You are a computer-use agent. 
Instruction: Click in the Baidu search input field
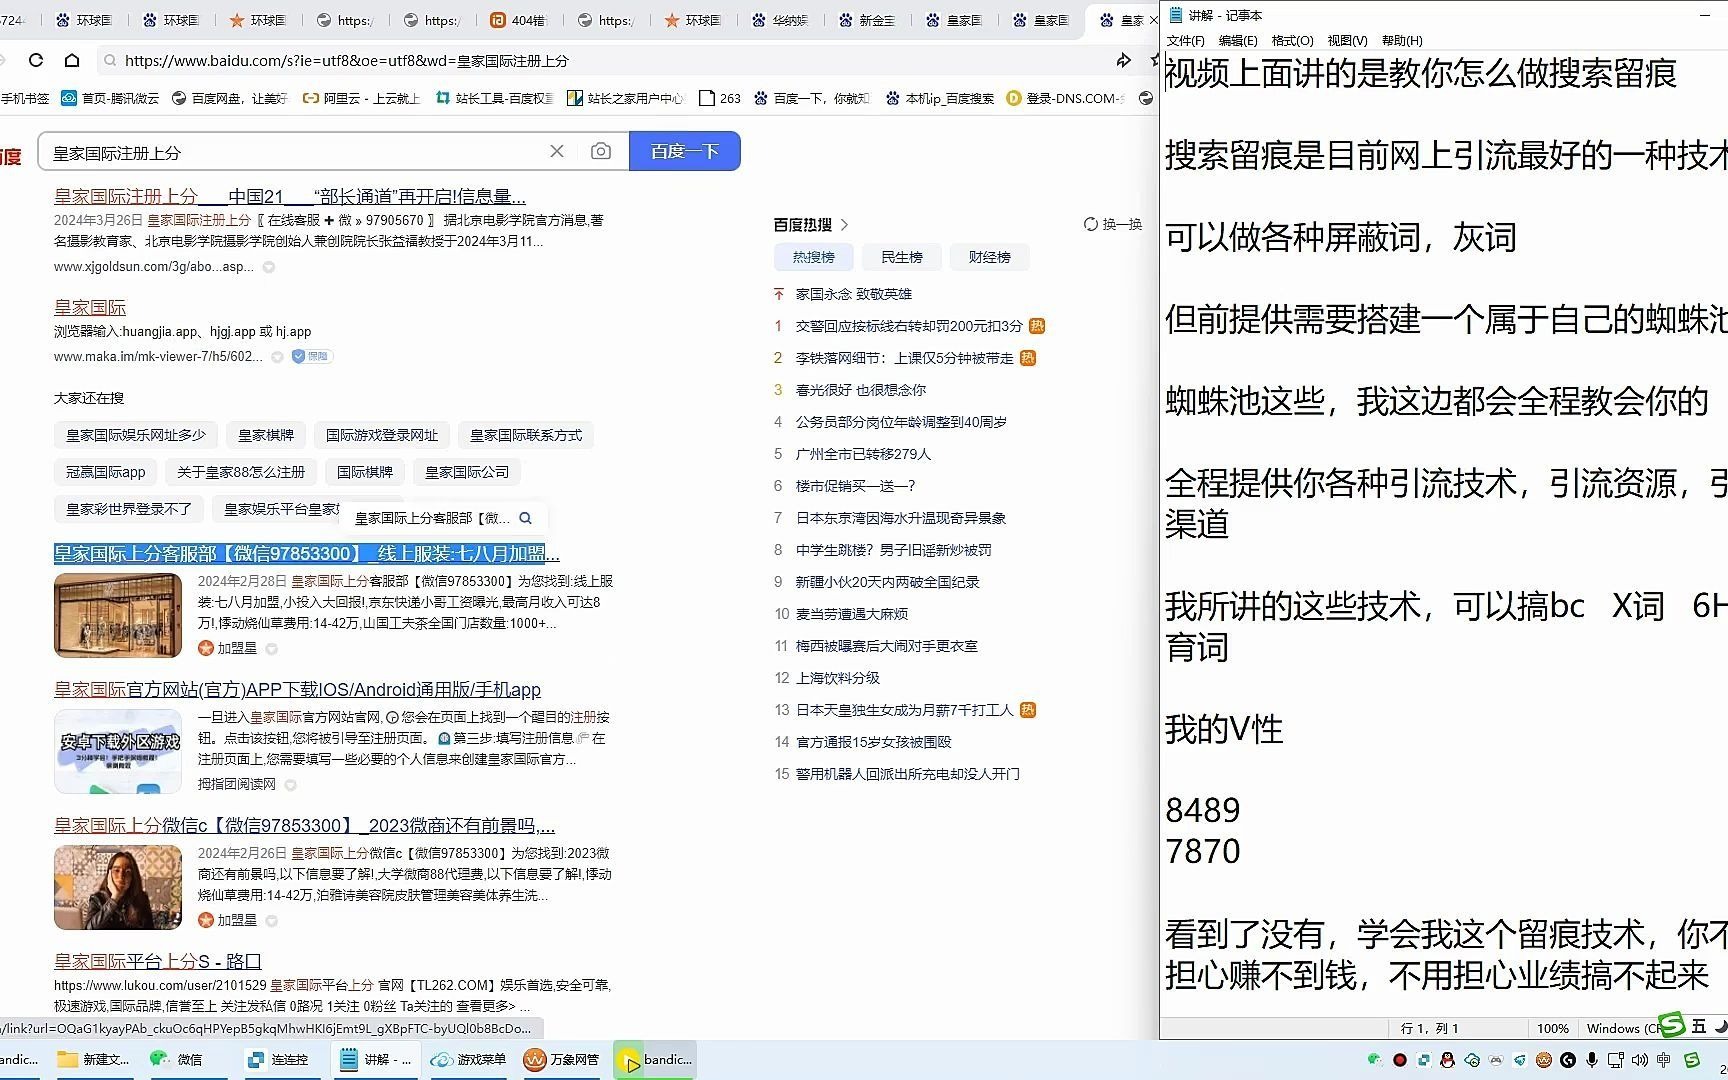click(295, 152)
